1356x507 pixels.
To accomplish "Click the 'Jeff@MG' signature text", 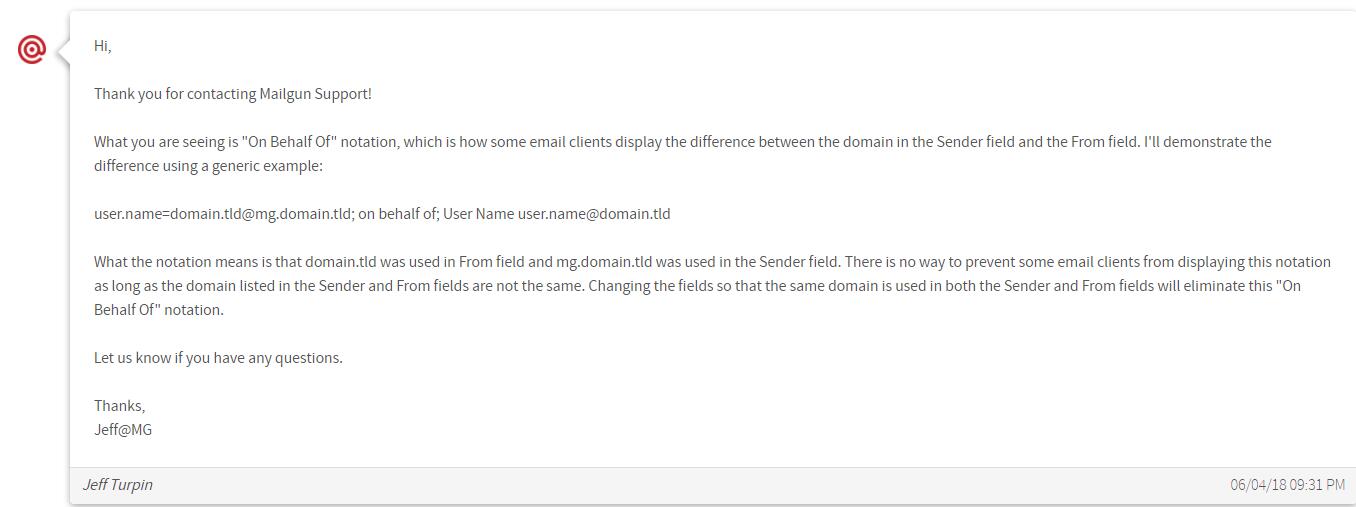I will pyautogui.click(x=123, y=430).
